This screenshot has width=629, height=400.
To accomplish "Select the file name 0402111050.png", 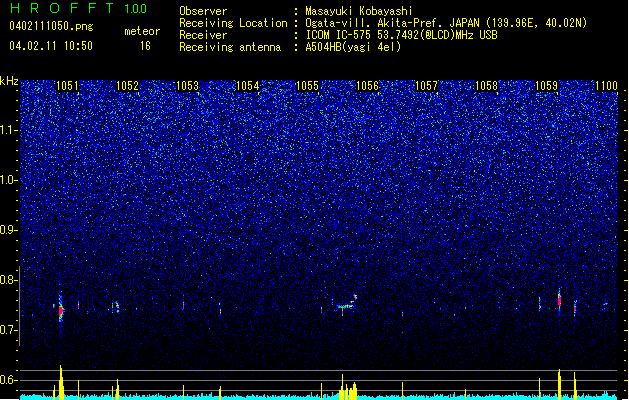I will 51,26.
